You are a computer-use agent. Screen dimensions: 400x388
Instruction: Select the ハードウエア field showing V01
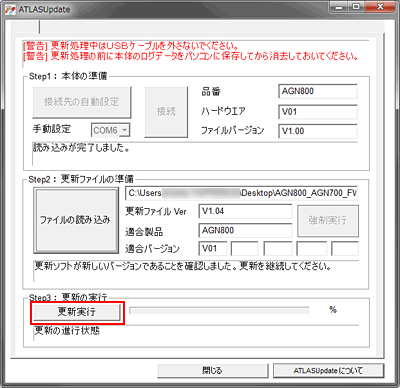tap(318, 112)
